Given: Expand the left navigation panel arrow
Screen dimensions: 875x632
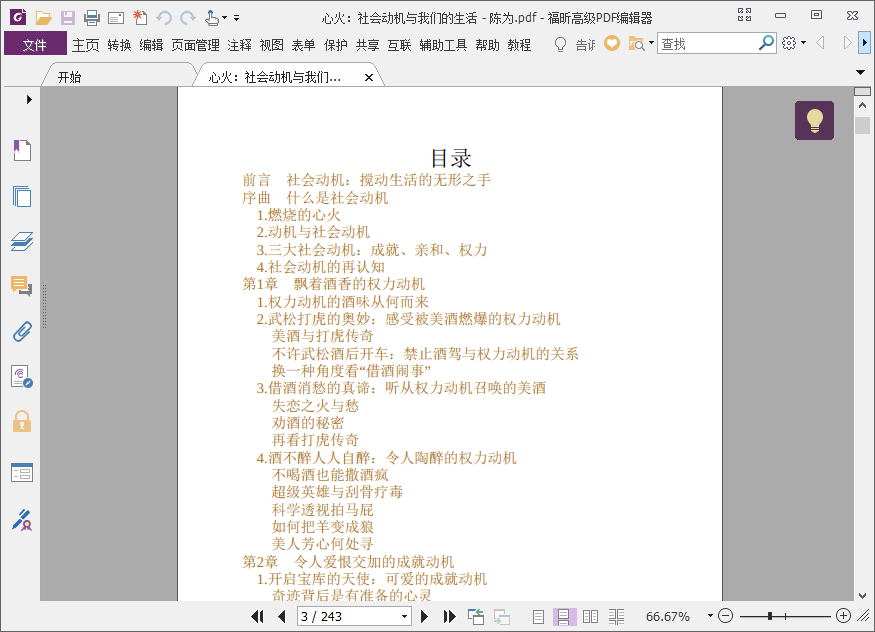Looking at the screenshot, I should coord(29,100).
